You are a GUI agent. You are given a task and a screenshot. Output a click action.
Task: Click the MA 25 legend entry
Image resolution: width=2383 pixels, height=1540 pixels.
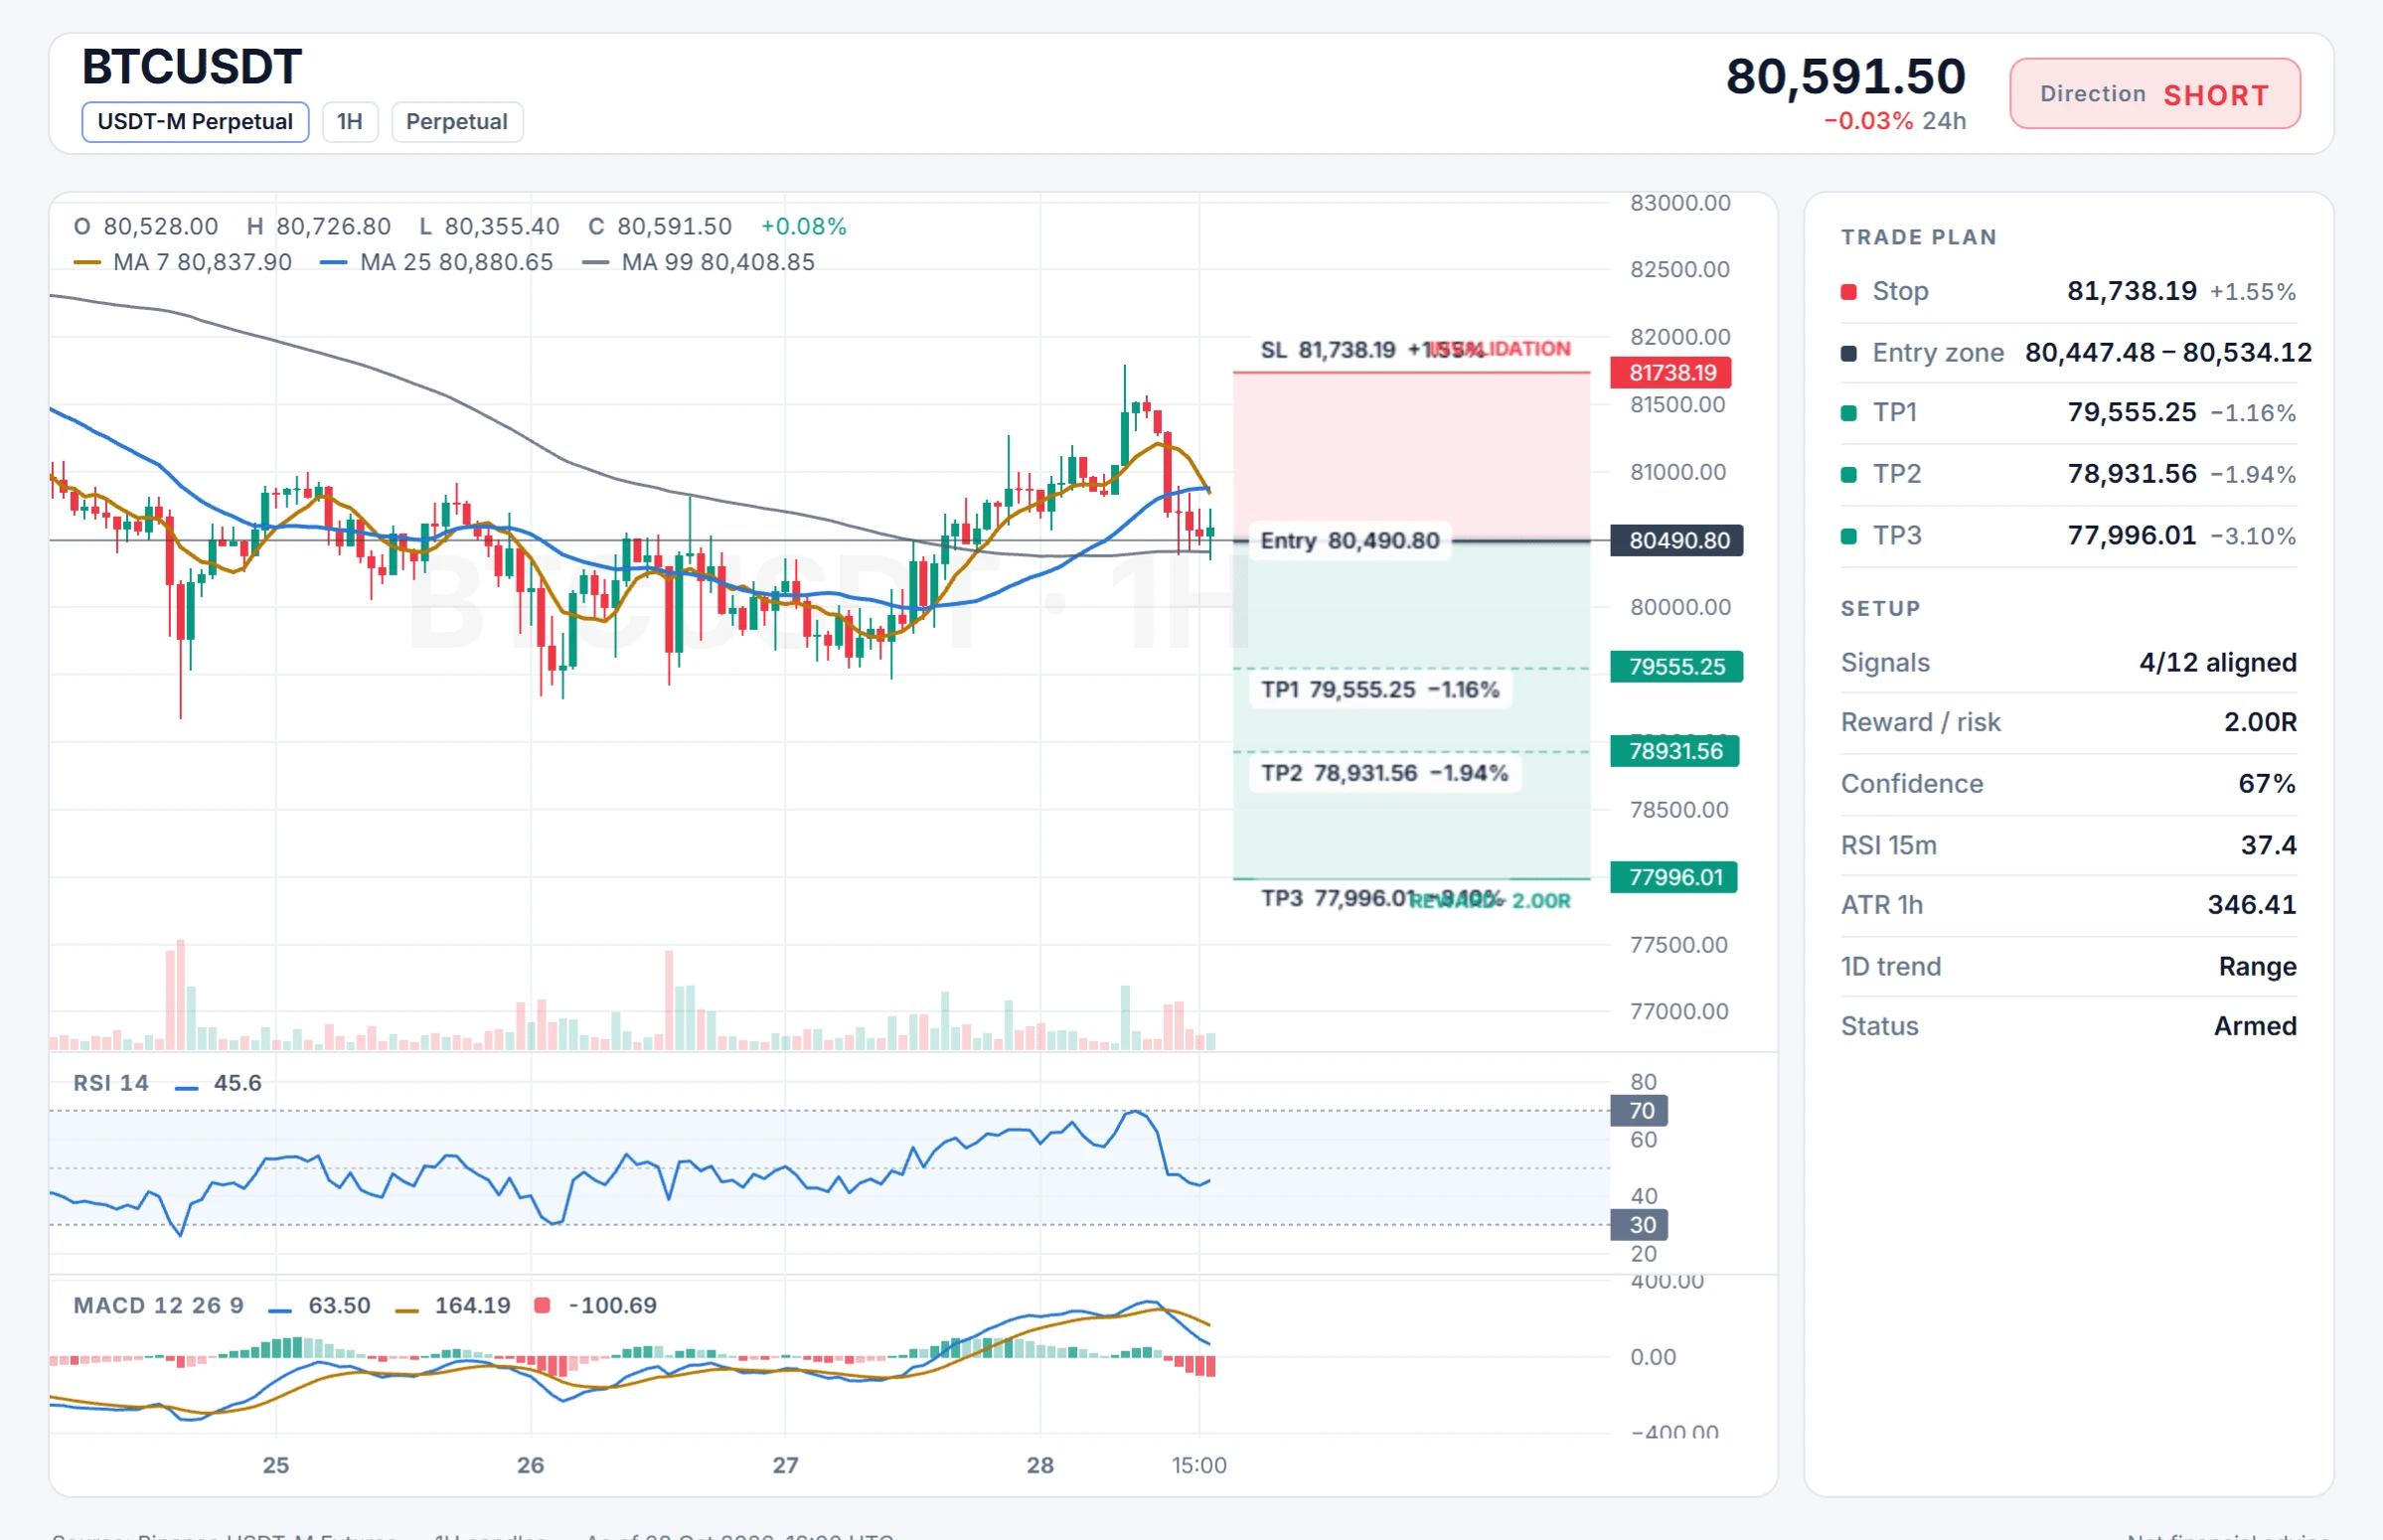point(436,262)
